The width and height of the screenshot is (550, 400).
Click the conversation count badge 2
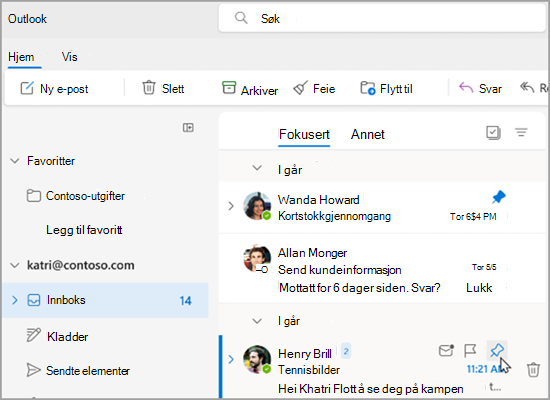[346, 351]
